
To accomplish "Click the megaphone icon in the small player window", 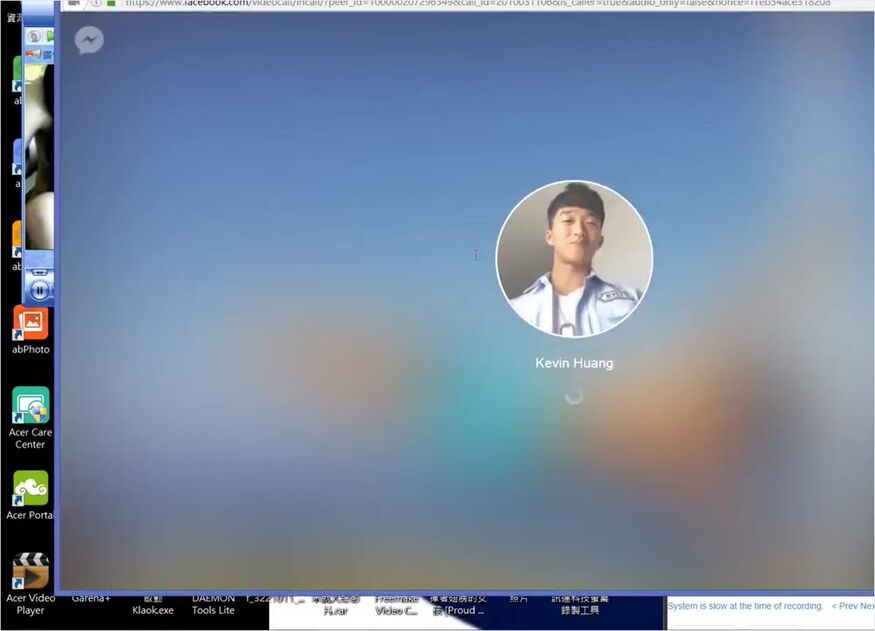I will 33,54.
